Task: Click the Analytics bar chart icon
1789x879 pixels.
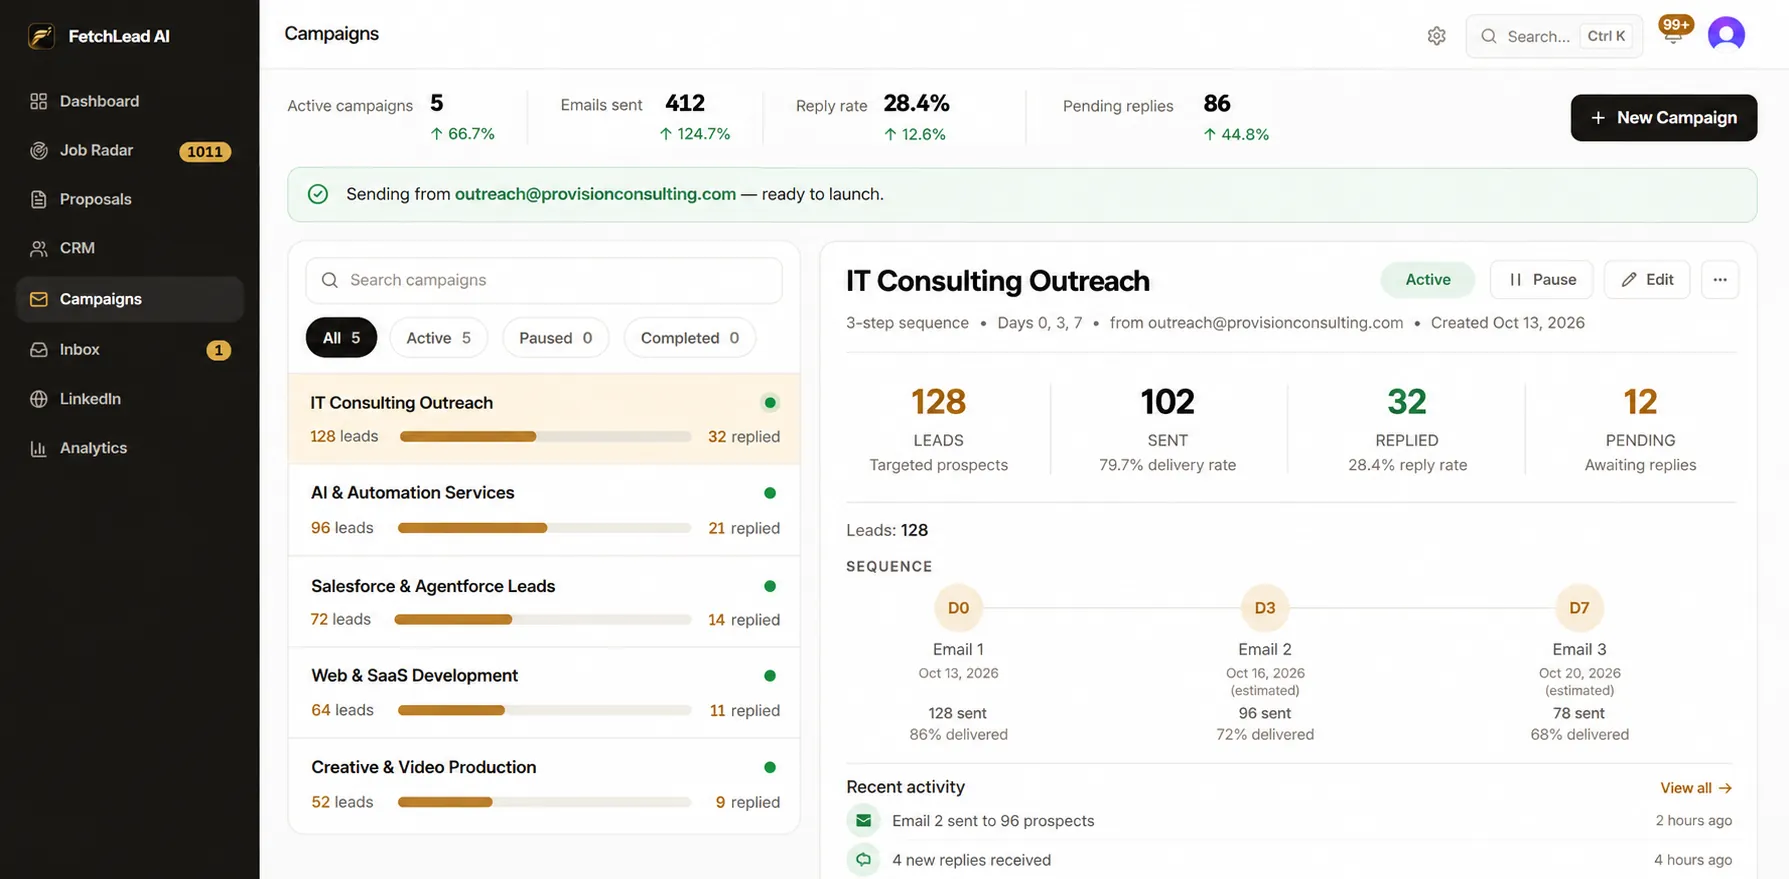Action: click(x=39, y=448)
